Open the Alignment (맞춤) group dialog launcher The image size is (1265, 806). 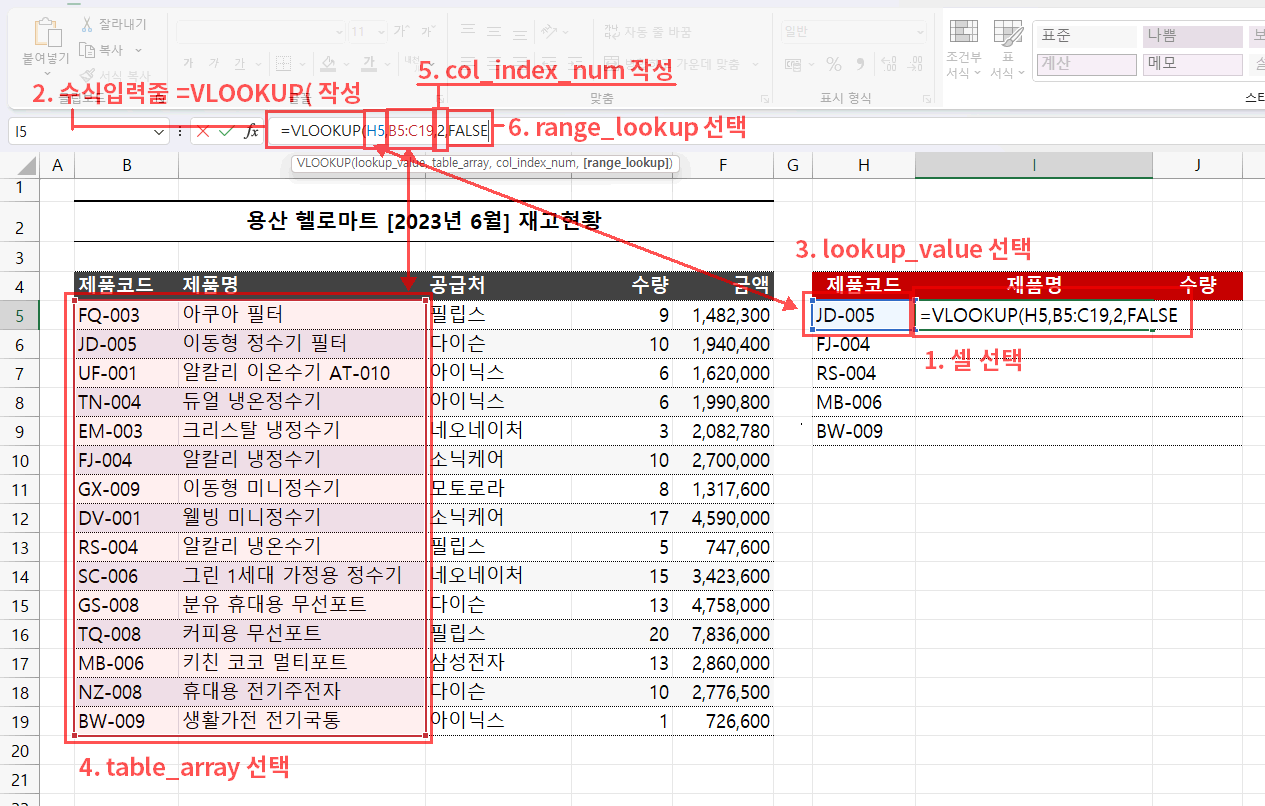(x=764, y=98)
